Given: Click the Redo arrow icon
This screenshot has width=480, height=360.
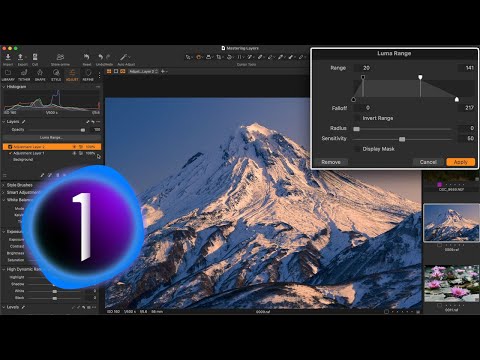Looking at the screenshot, I should tap(108, 57).
